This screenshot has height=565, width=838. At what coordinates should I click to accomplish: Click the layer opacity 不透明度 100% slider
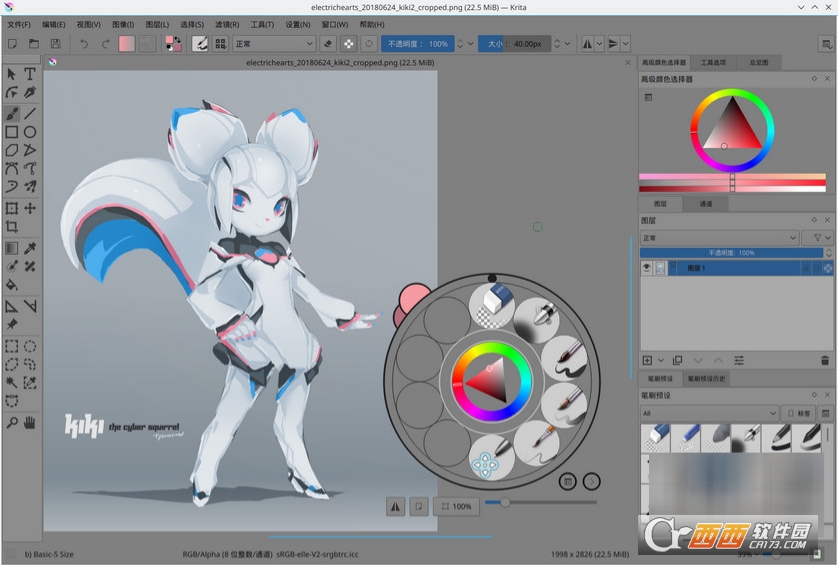point(732,253)
